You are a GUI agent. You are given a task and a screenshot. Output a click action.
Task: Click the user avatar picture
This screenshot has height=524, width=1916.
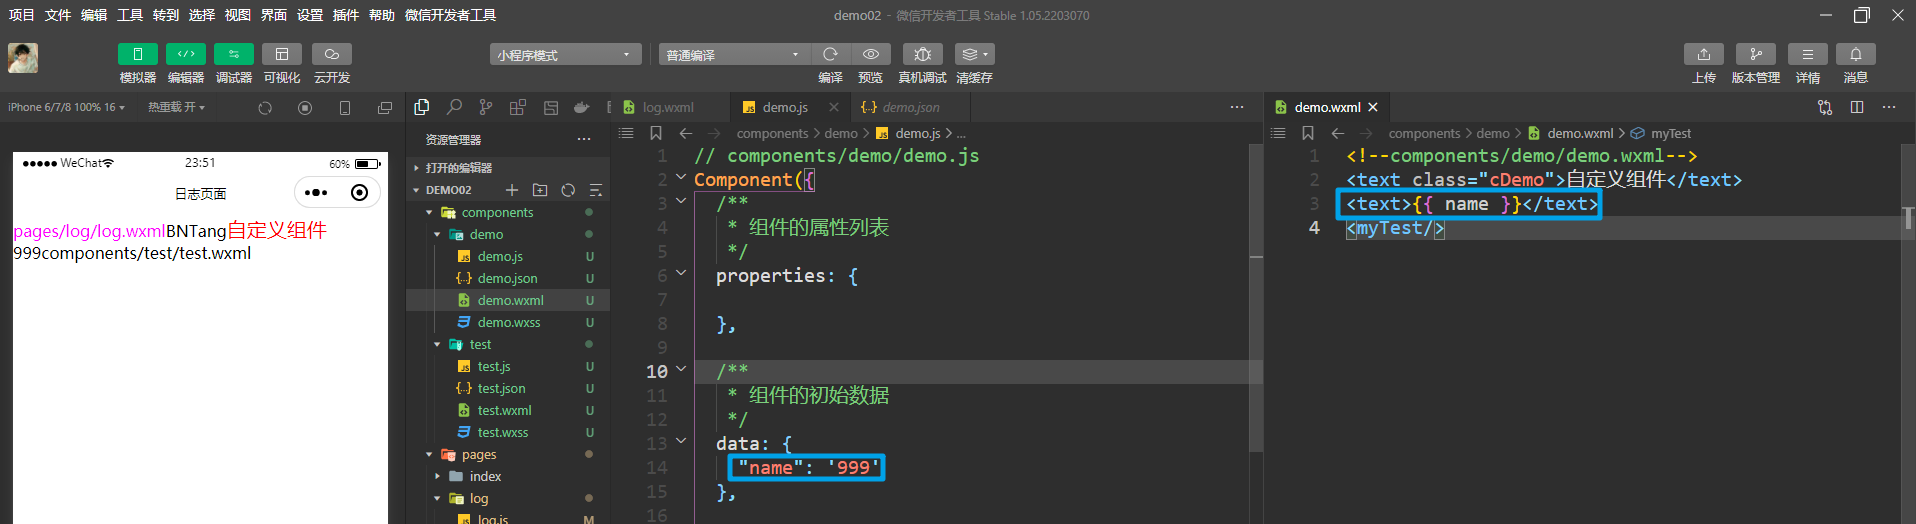tap(23, 58)
